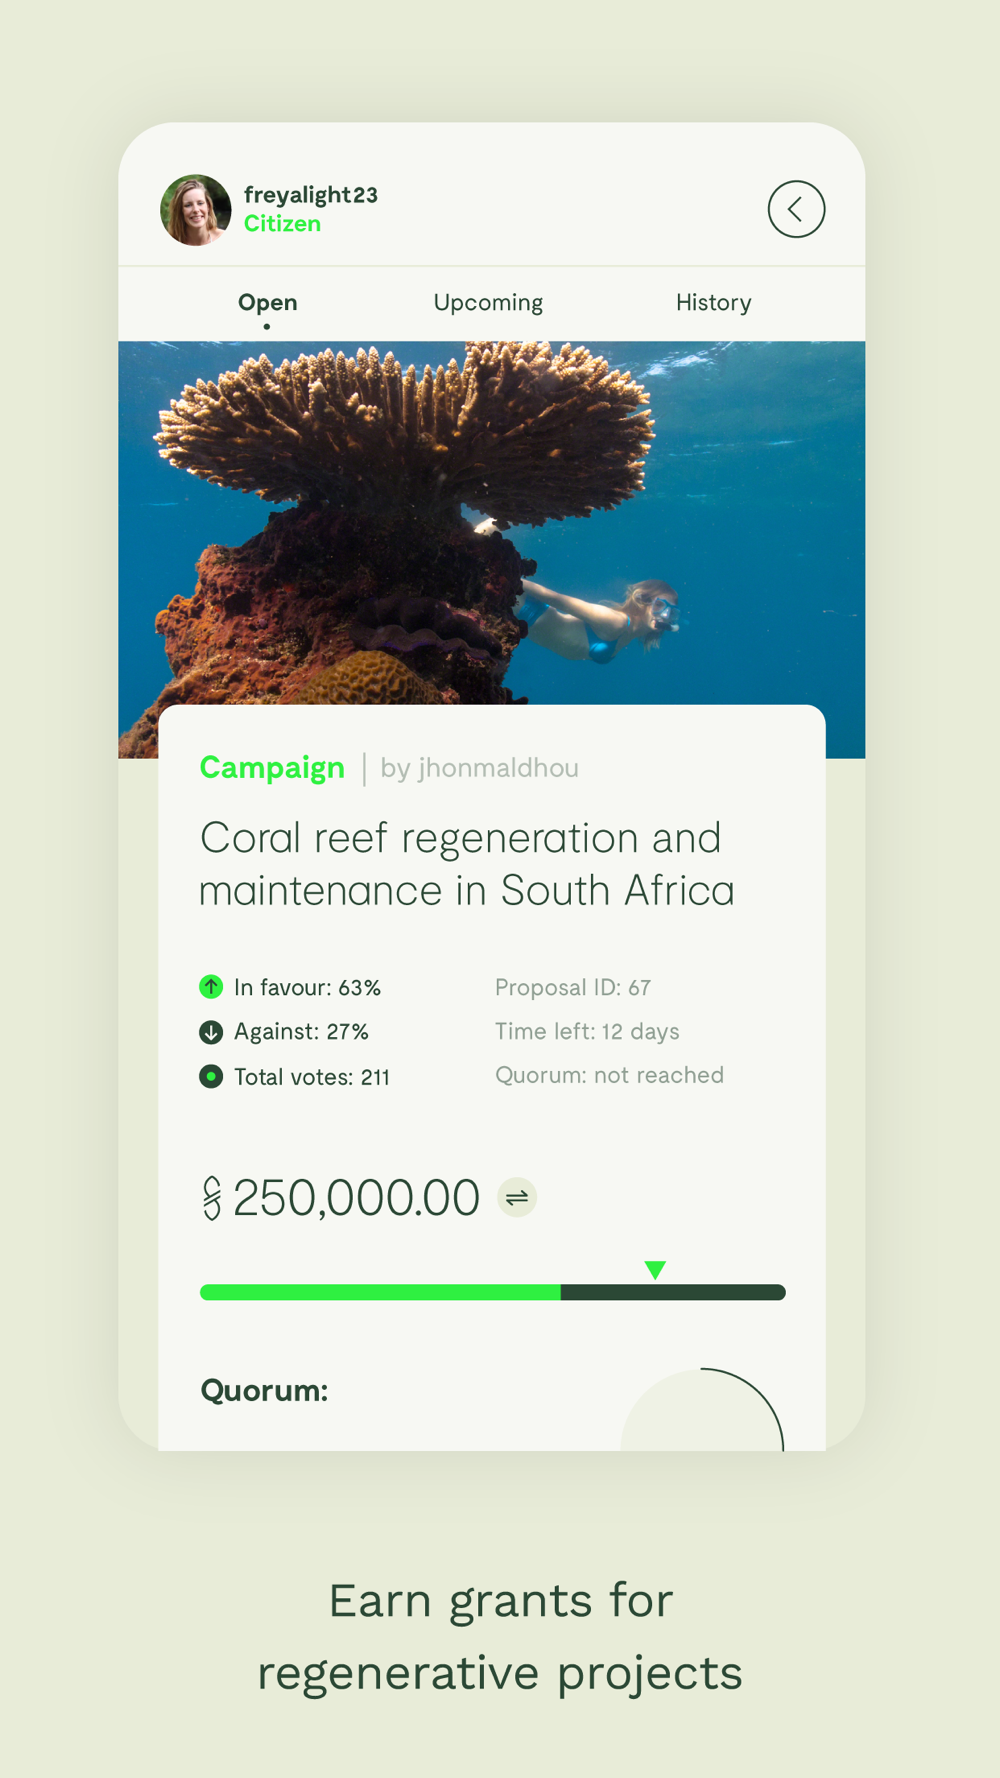
Task: Click the Campaign label
Action: [x=272, y=768]
